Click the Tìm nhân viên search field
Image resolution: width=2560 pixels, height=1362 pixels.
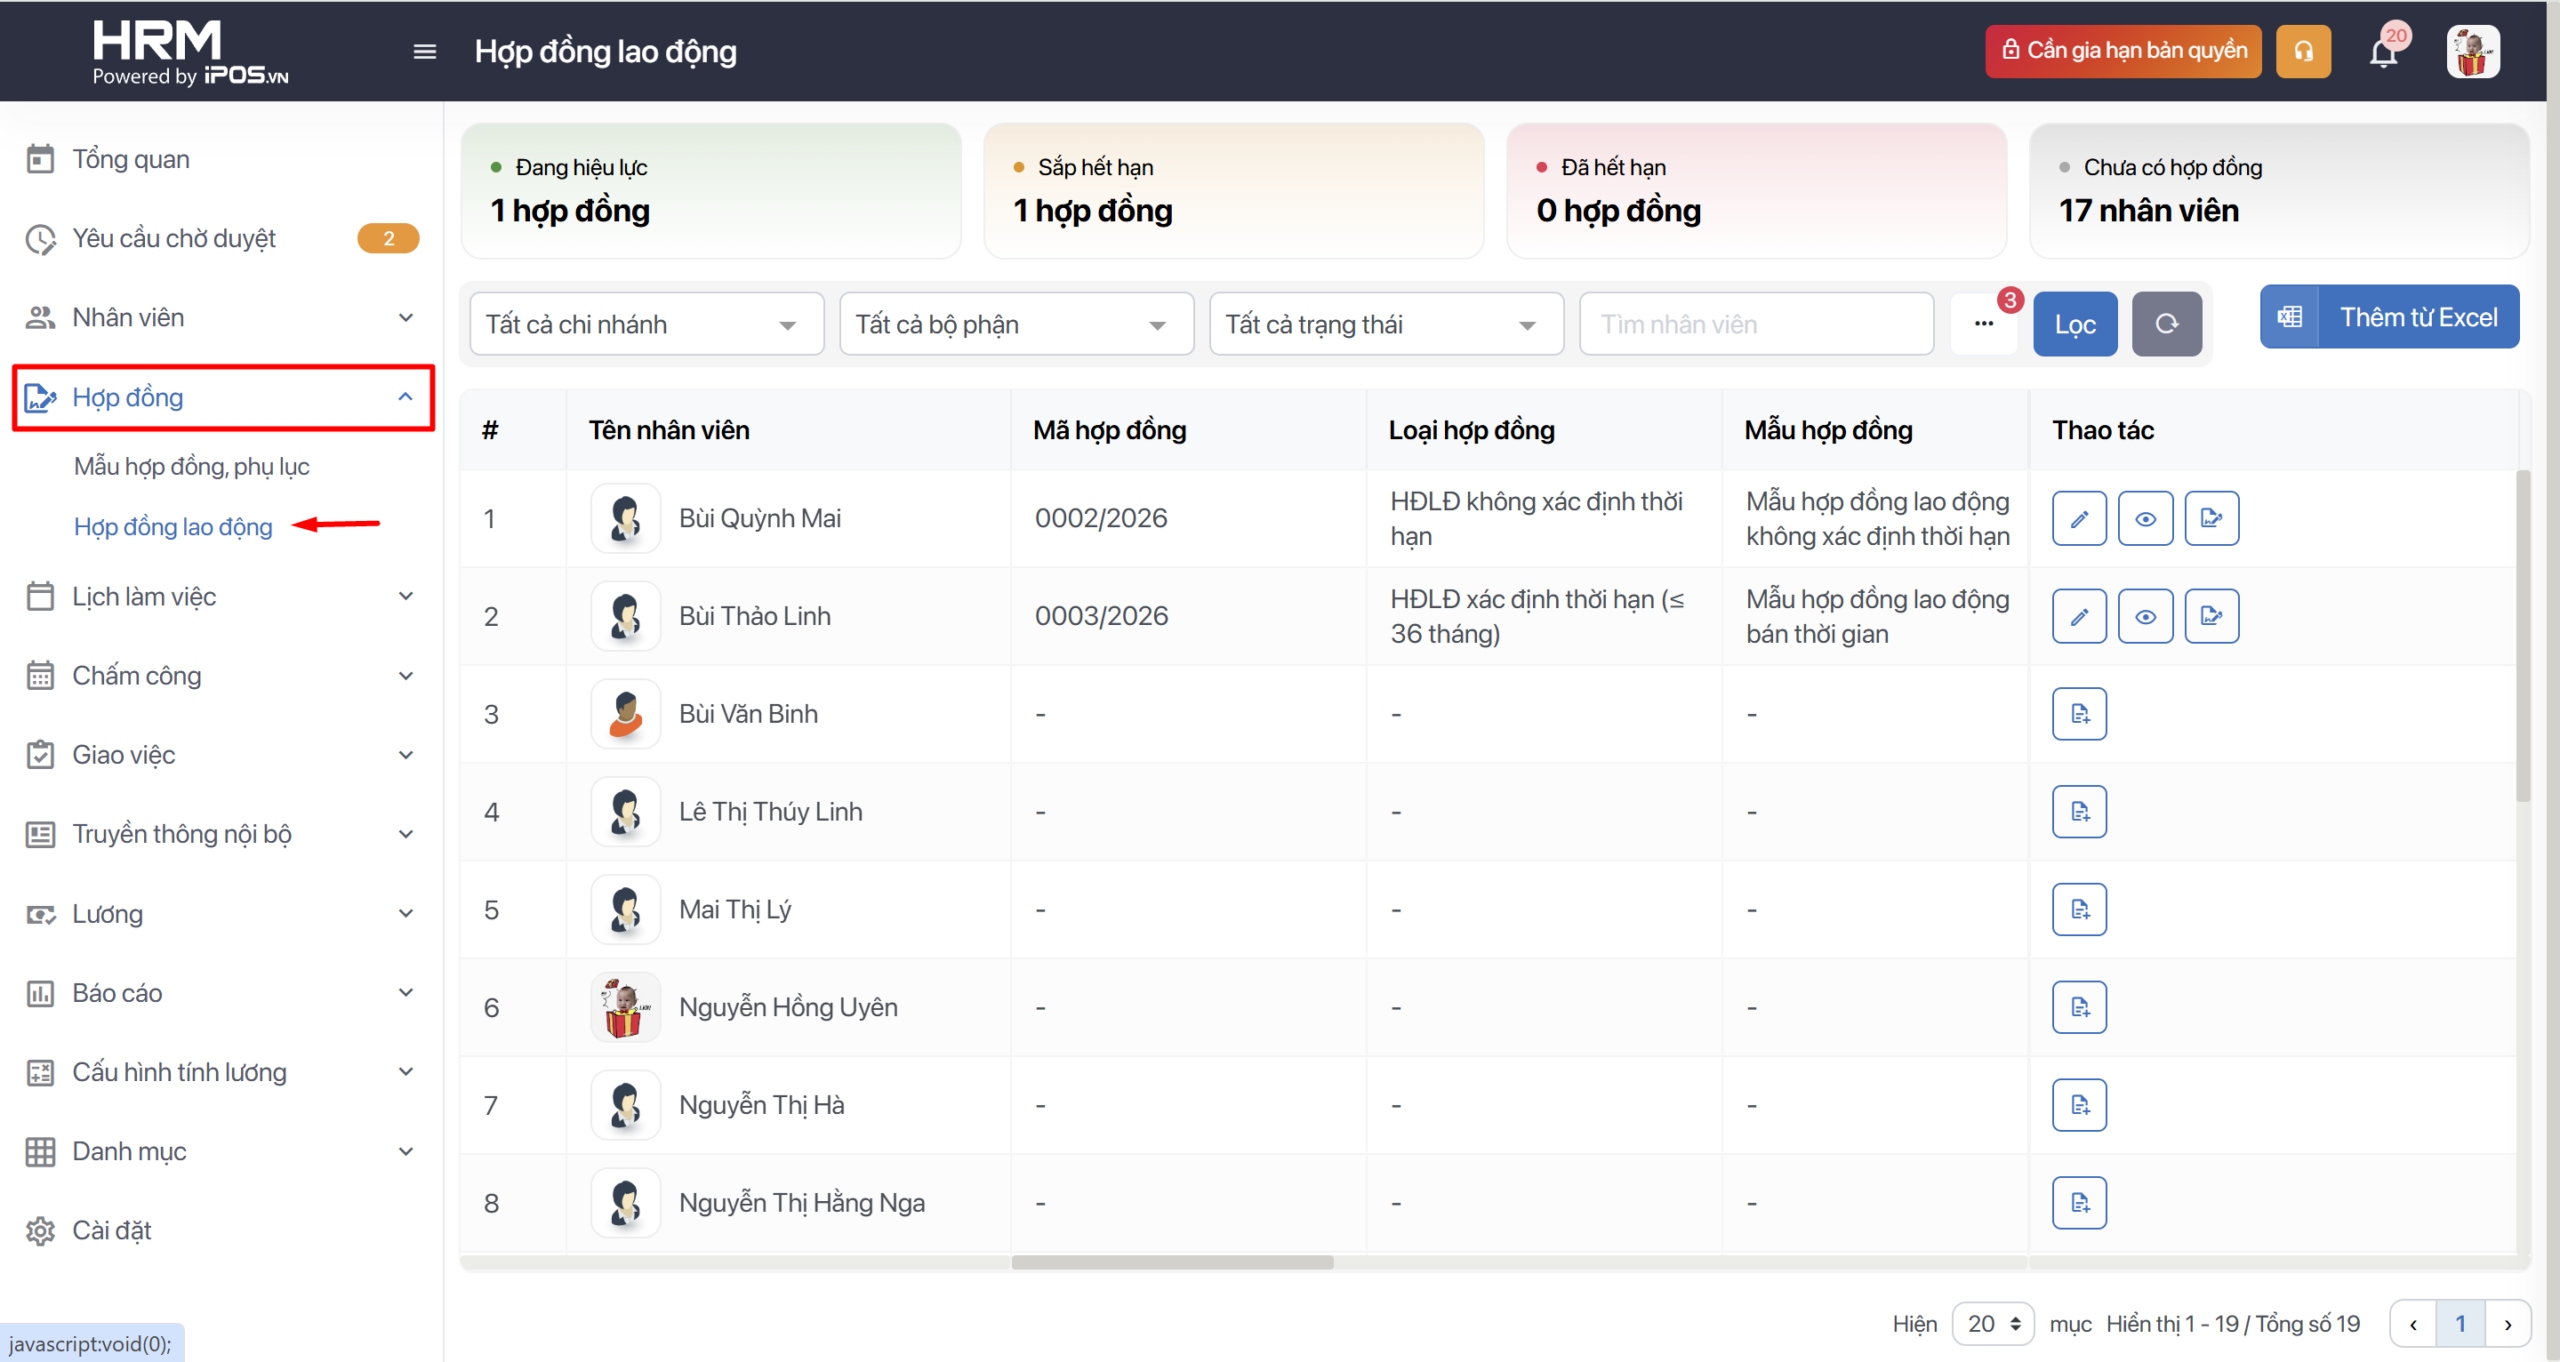click(1755, 324)
